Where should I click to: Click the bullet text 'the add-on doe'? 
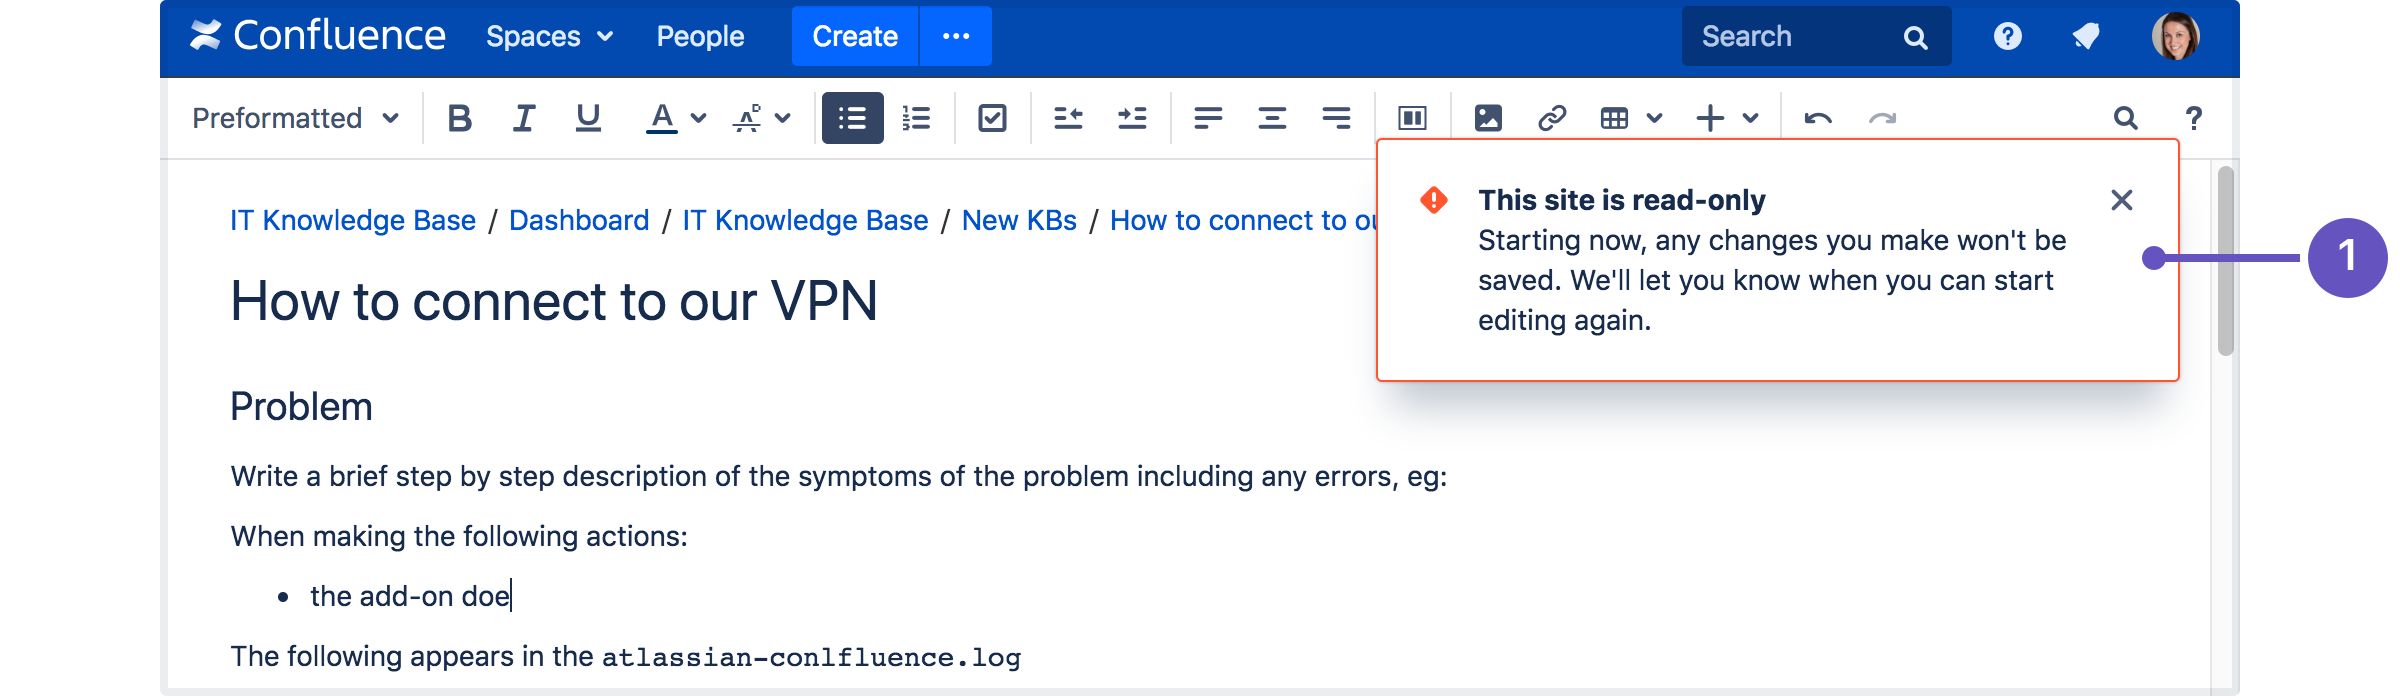tap(410, 596)
